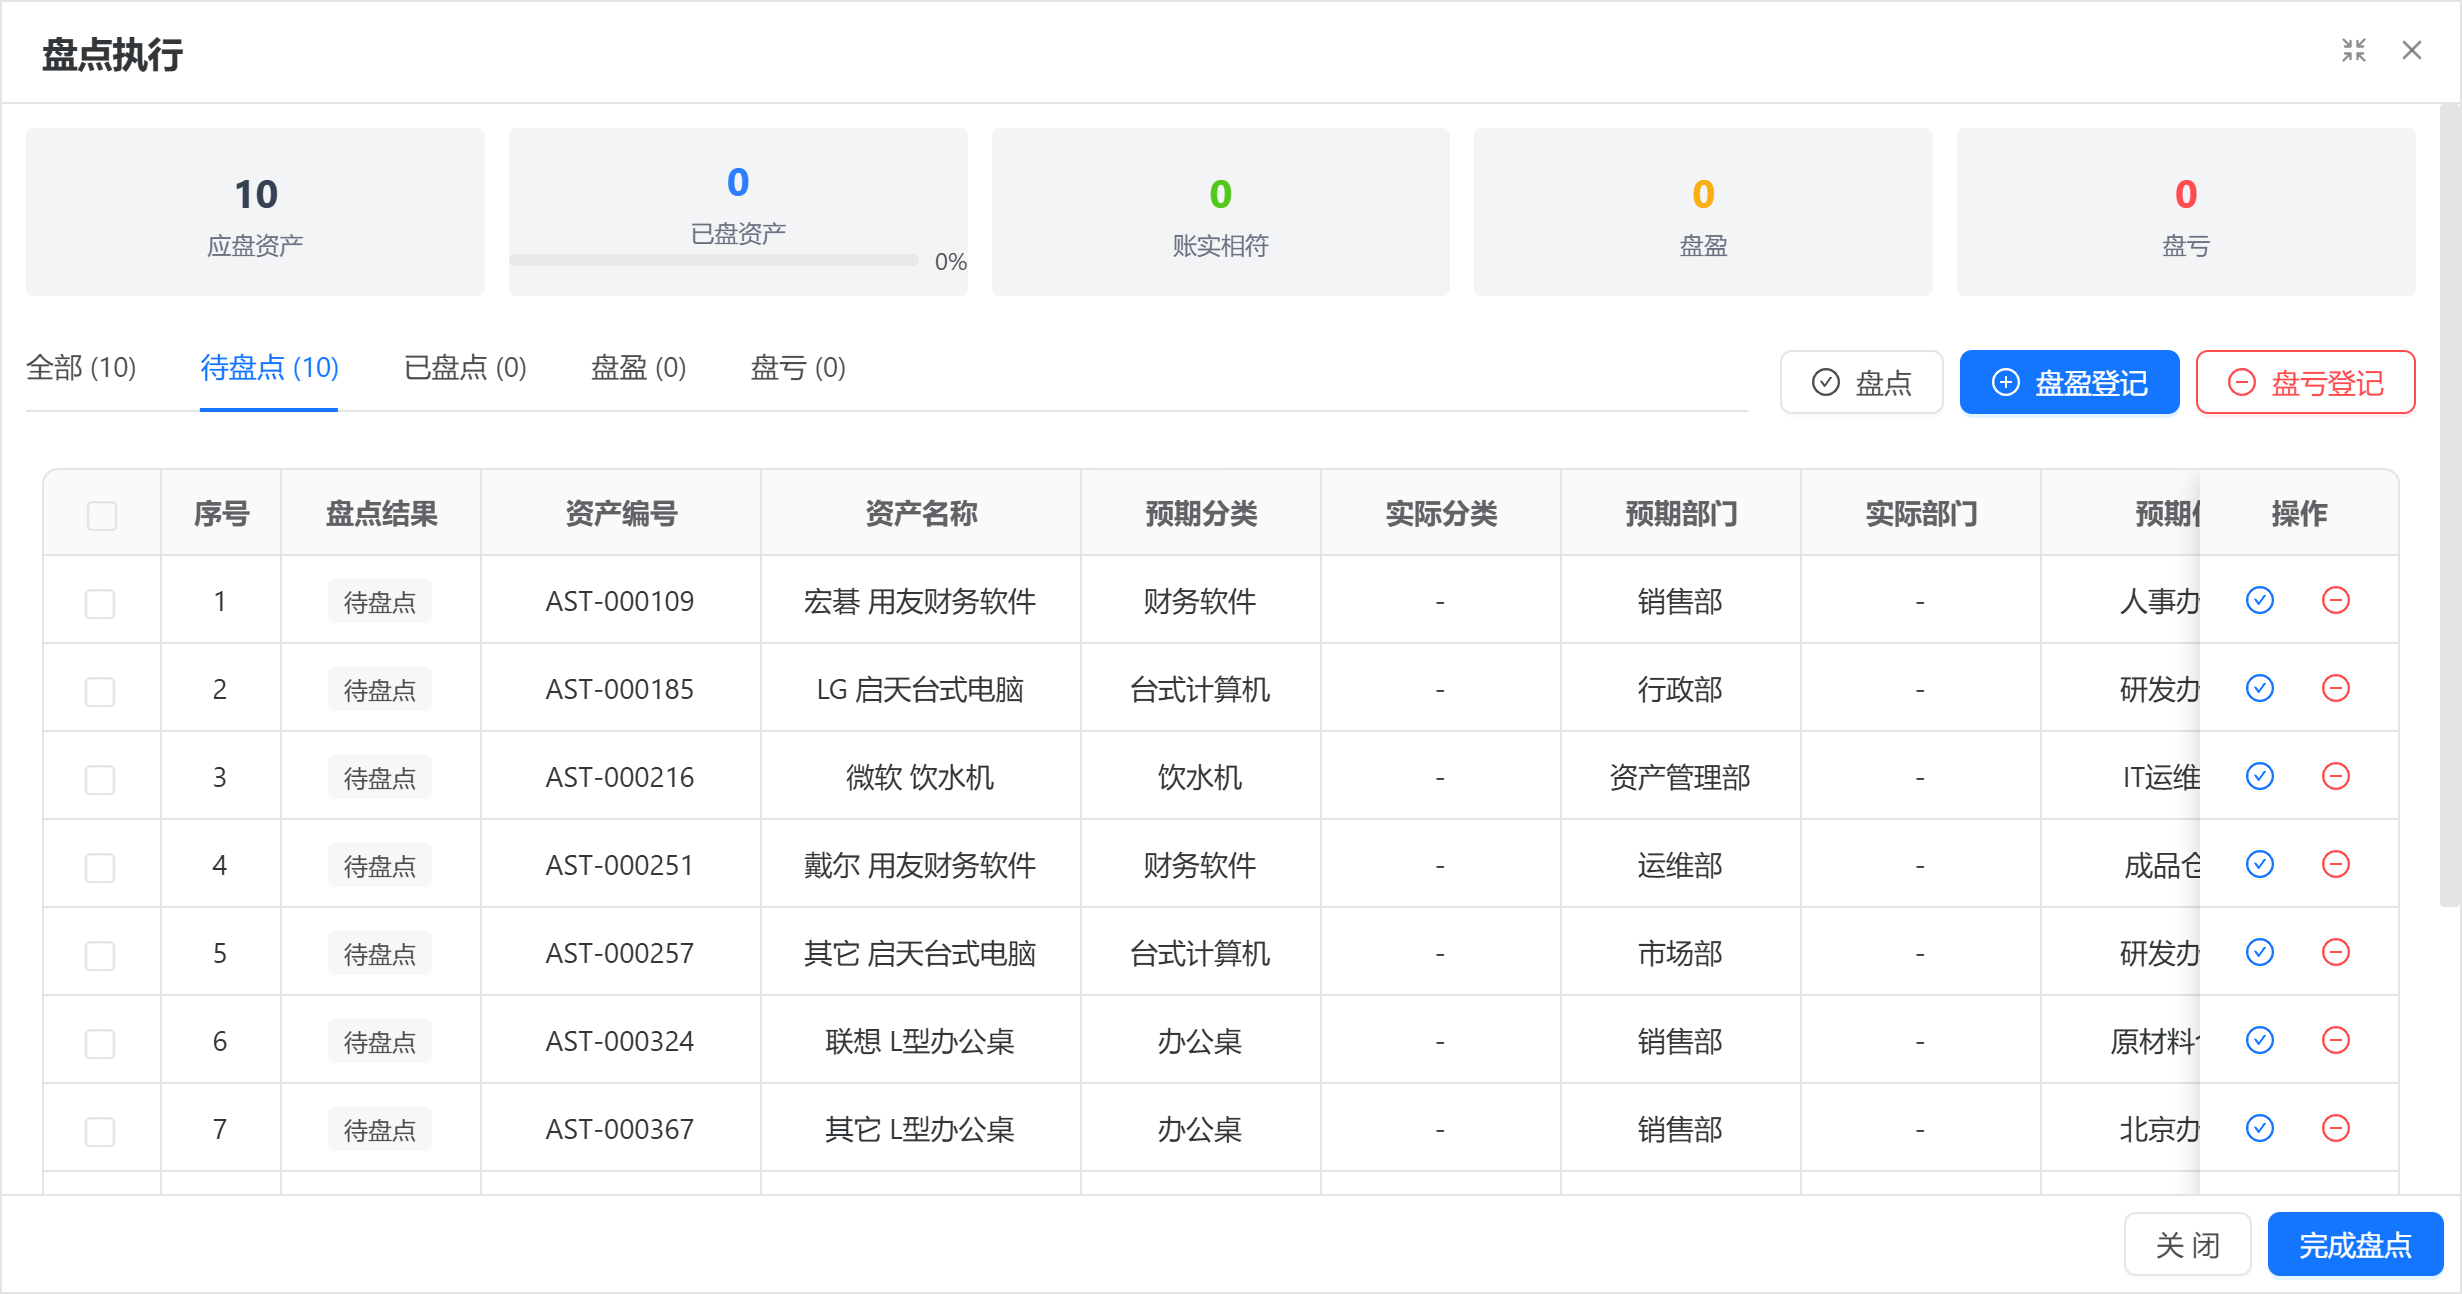Click the 盘点结果 column header

(x=381, y=513)
